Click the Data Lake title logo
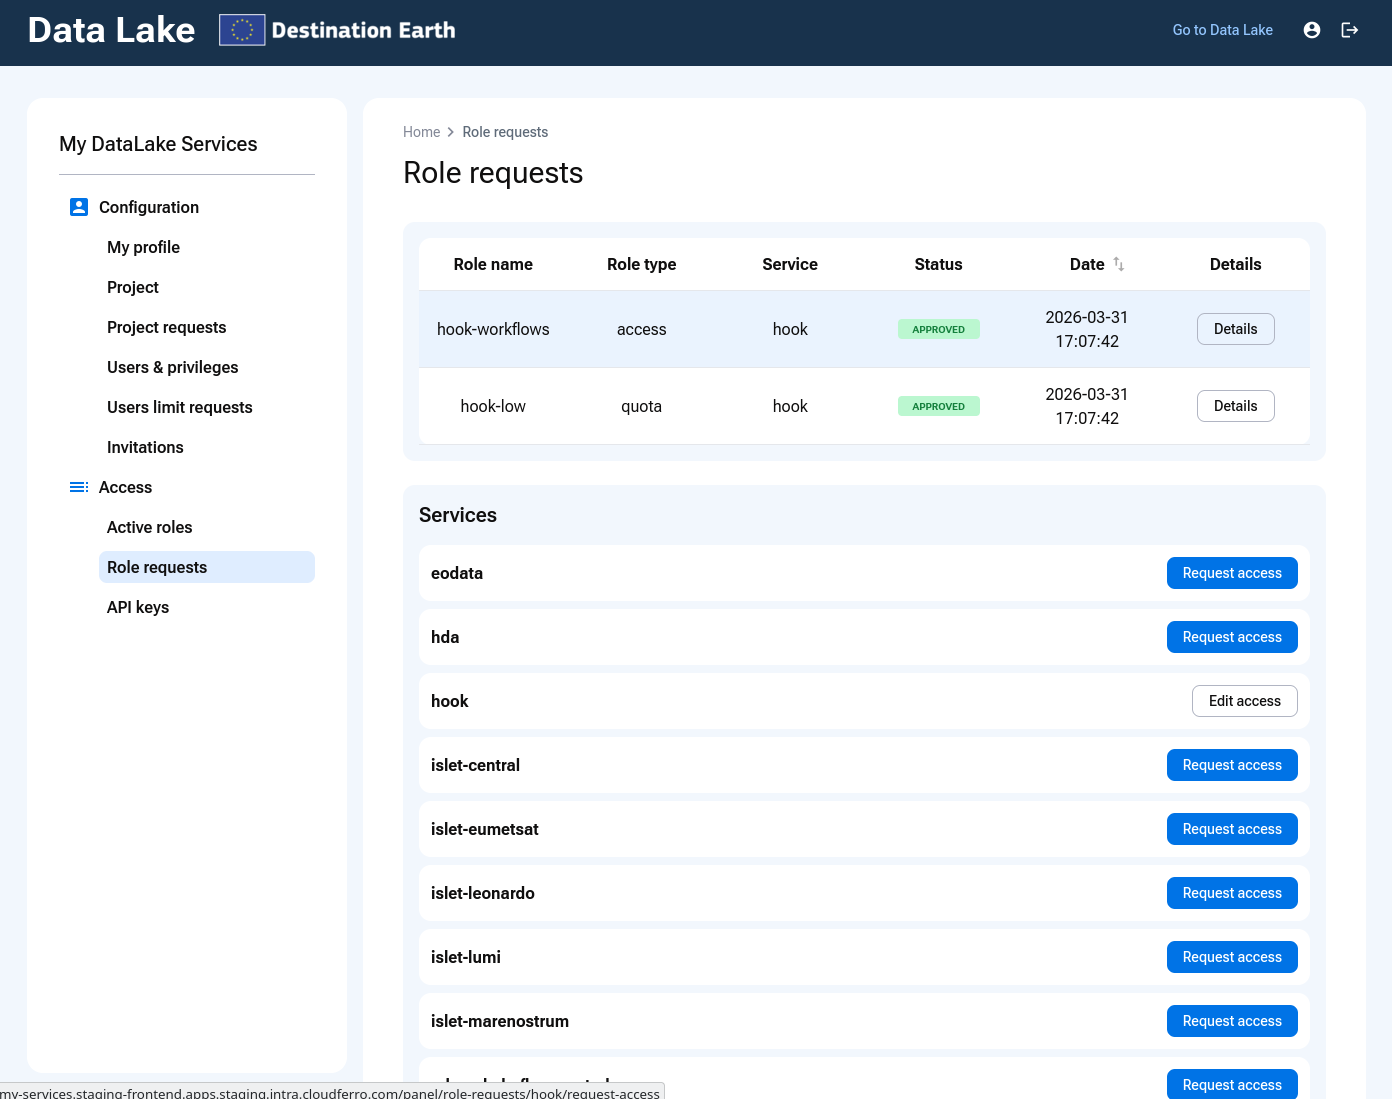 pyautogui.click(x=112, y=30)
